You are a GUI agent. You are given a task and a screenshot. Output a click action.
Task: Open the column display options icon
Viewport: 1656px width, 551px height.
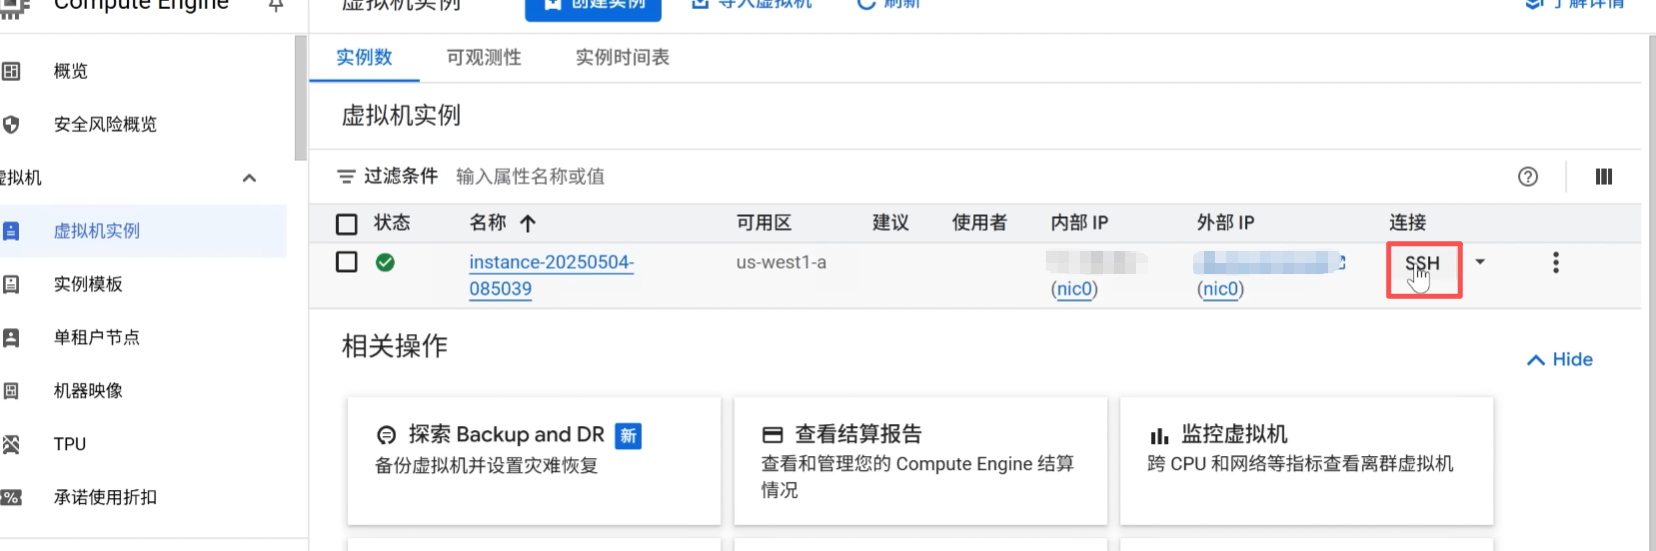[1604, 177]
